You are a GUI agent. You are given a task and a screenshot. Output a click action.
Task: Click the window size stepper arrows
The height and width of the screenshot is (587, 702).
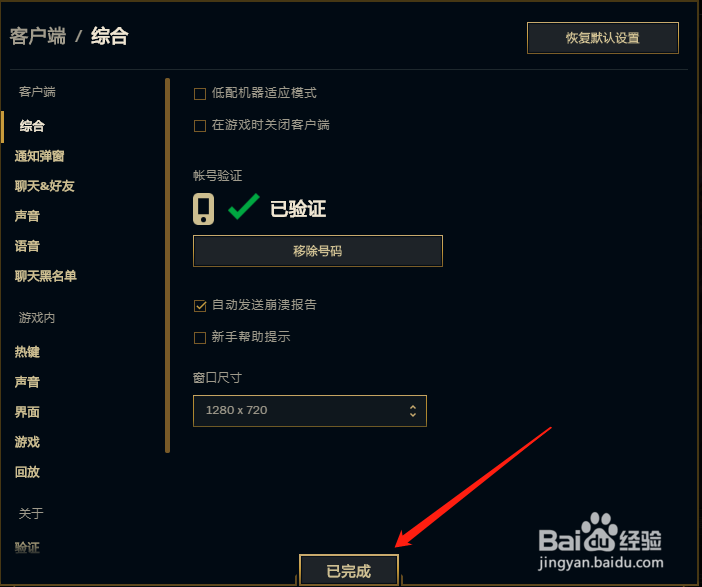click(x=413, y=411)
